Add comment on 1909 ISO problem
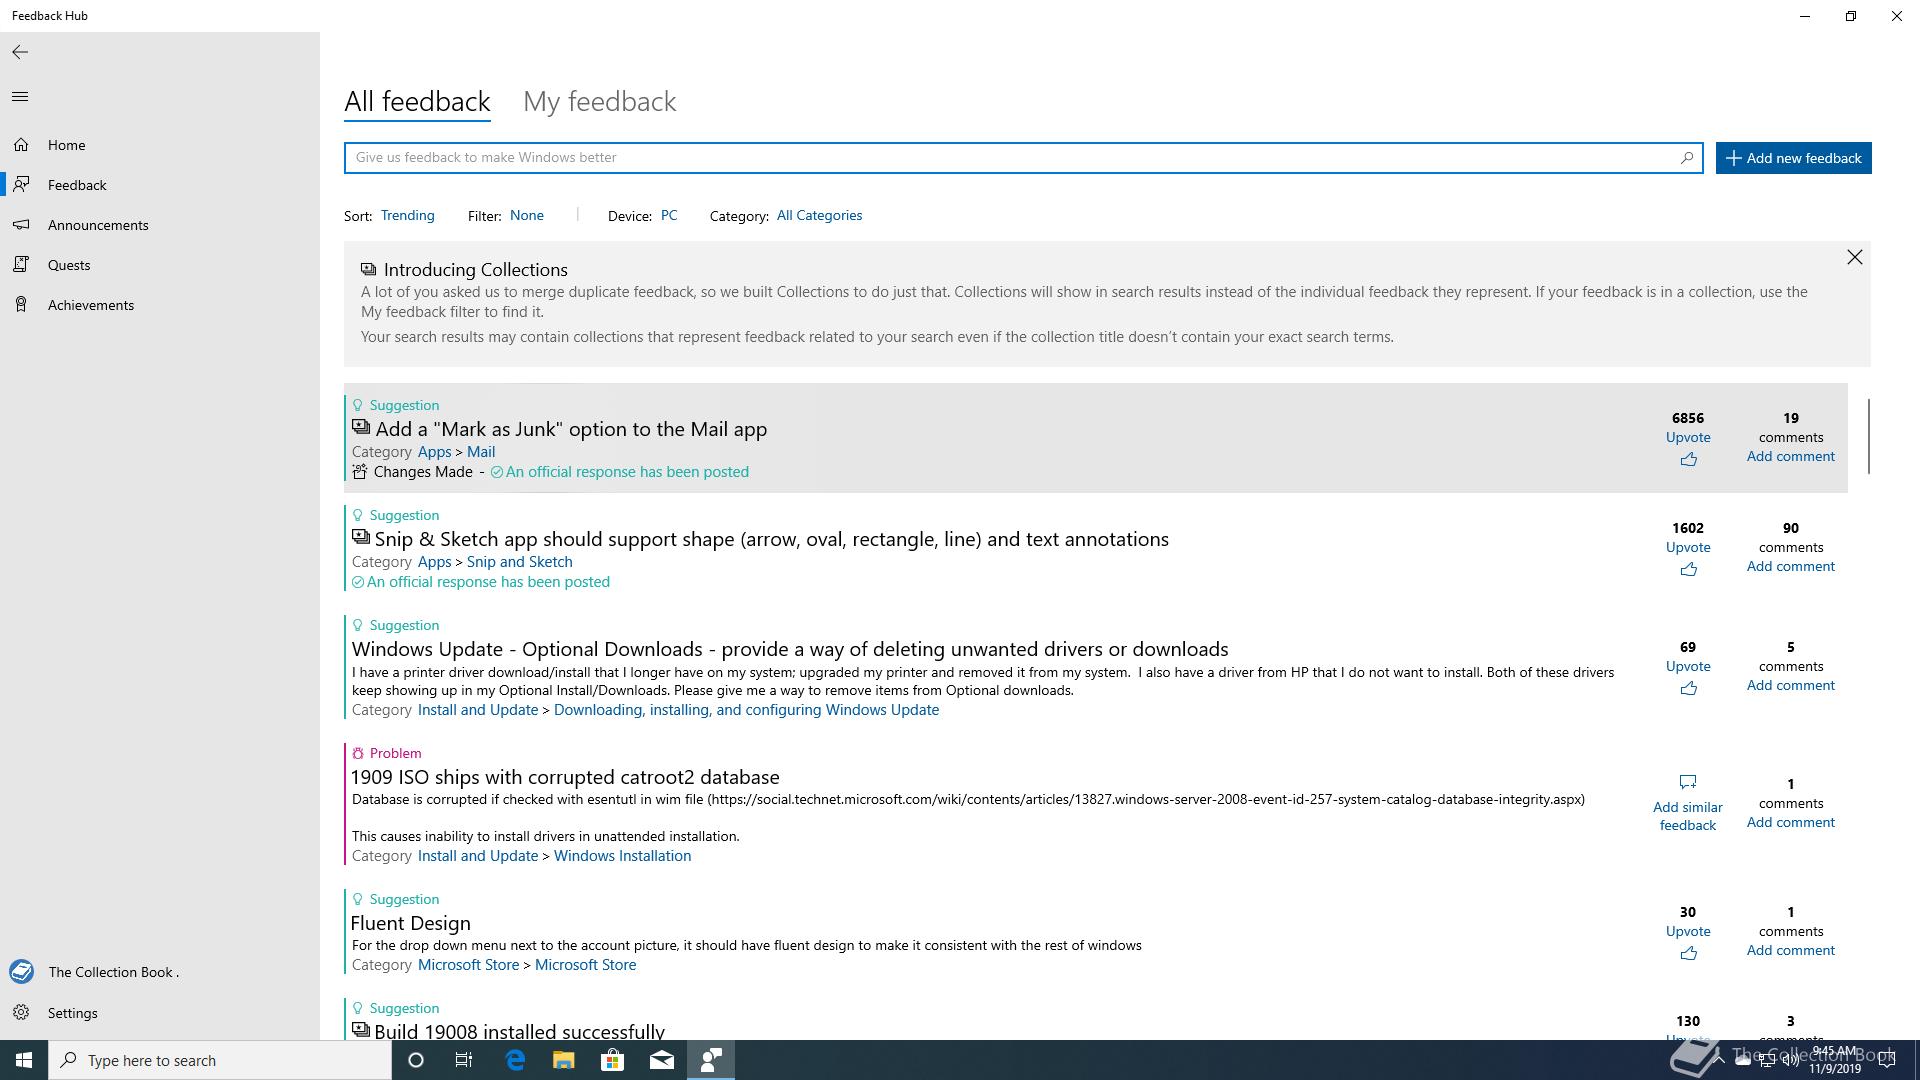This screenshot has width=1920, height=1080. 1790,822
